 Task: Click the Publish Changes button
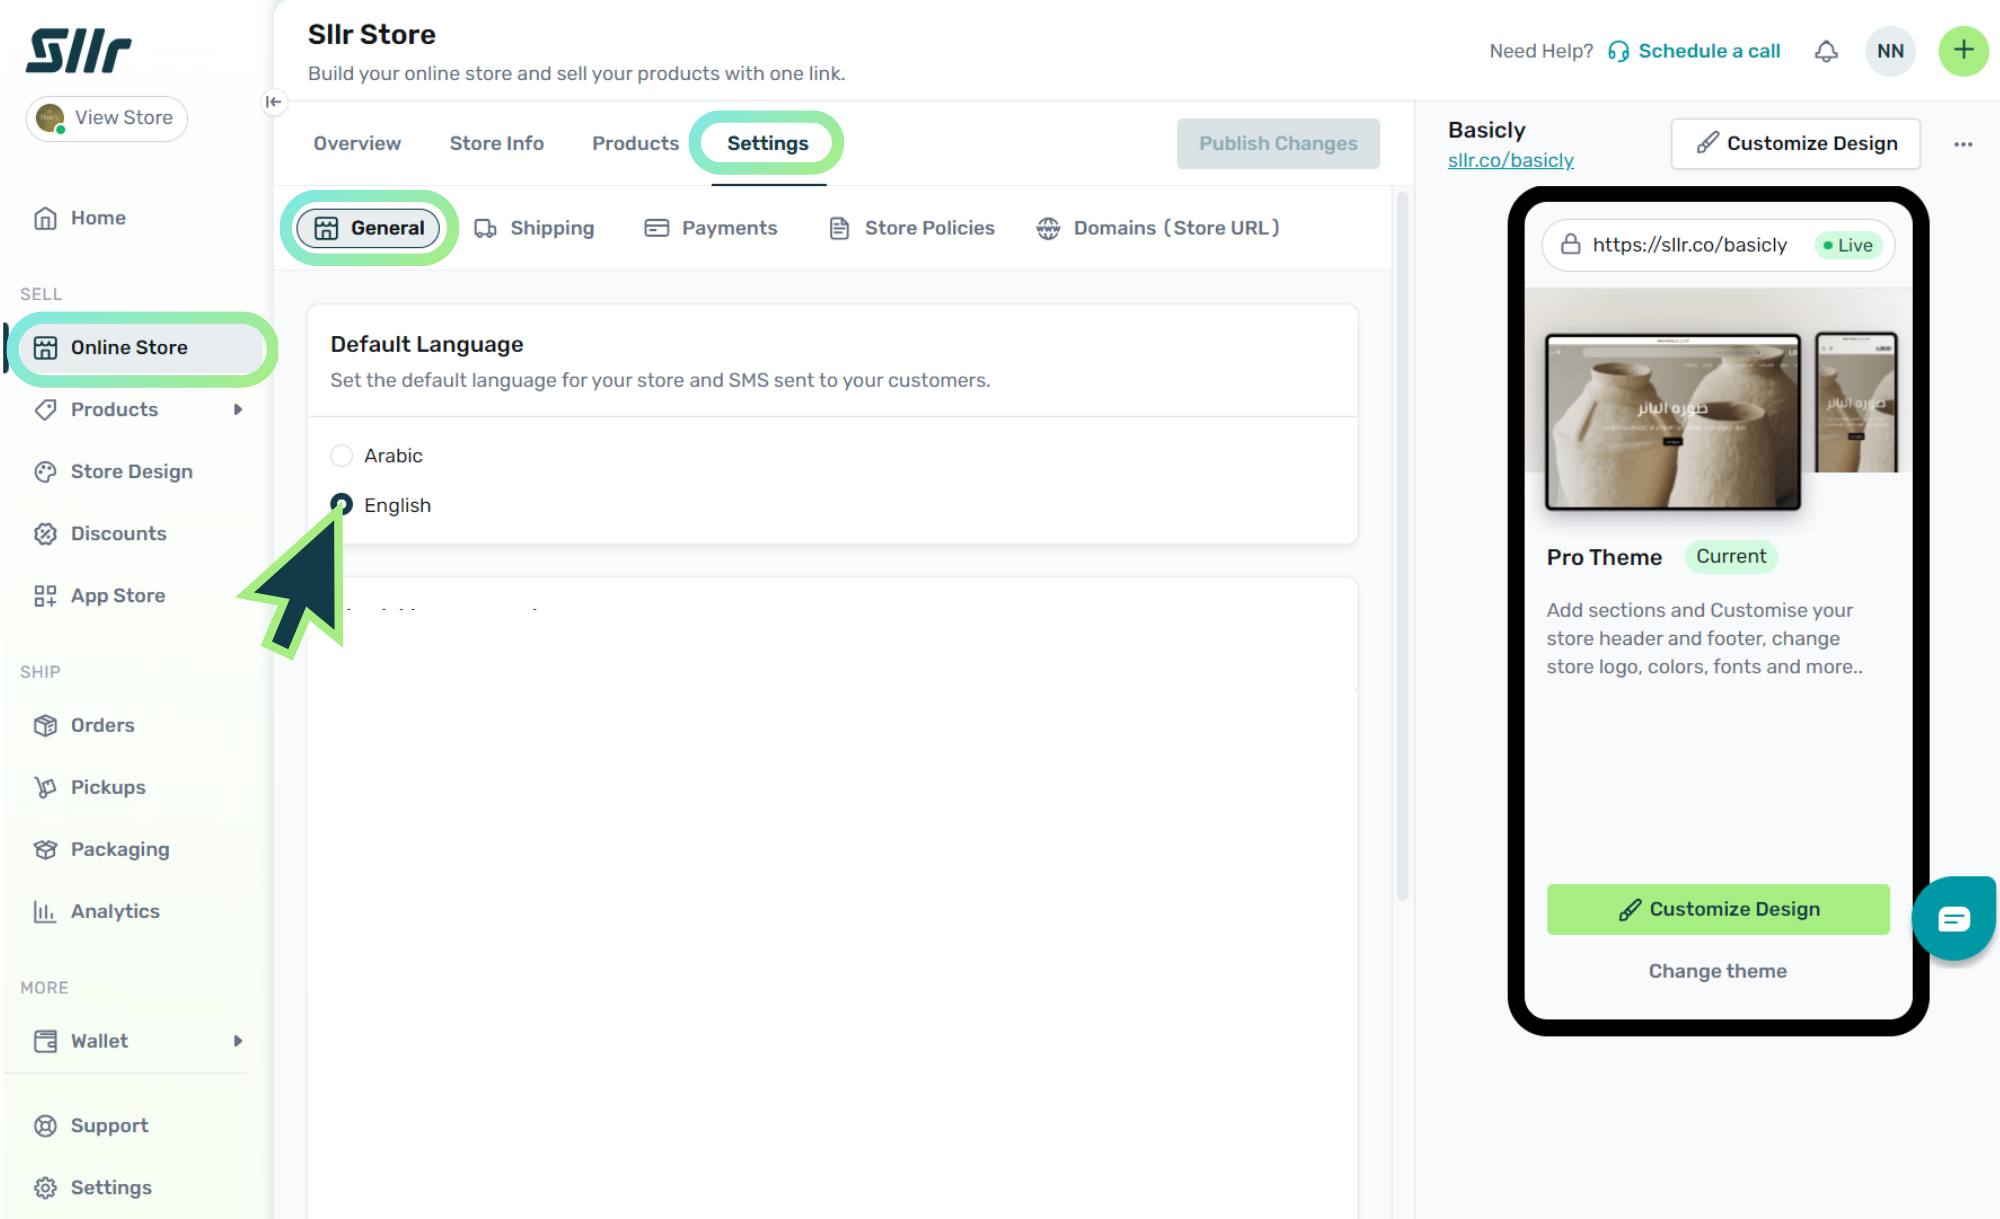1278,143
